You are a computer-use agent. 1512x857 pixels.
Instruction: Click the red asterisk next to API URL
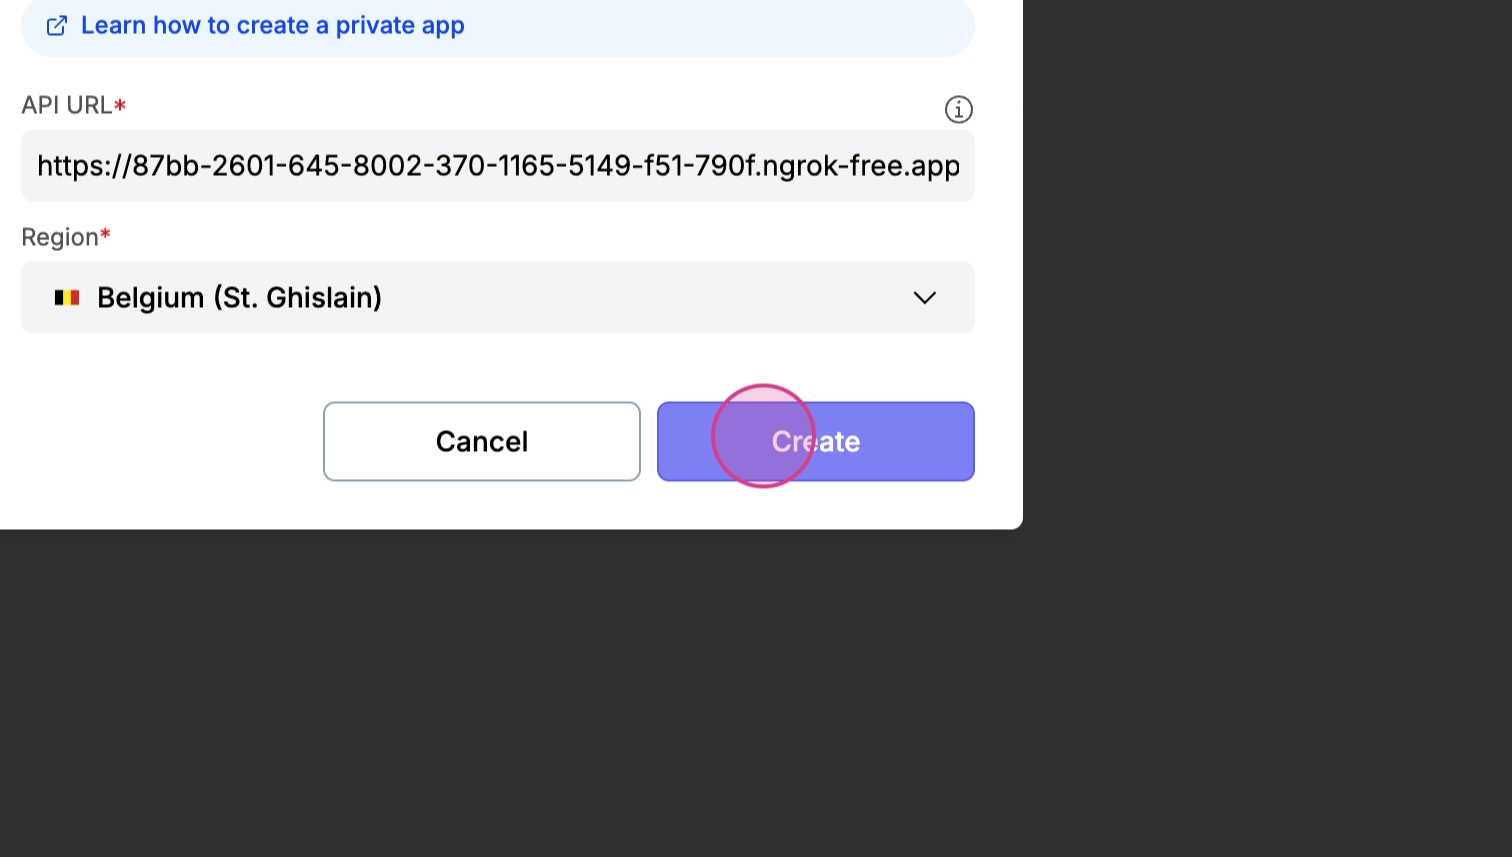[x=120, y=105]
